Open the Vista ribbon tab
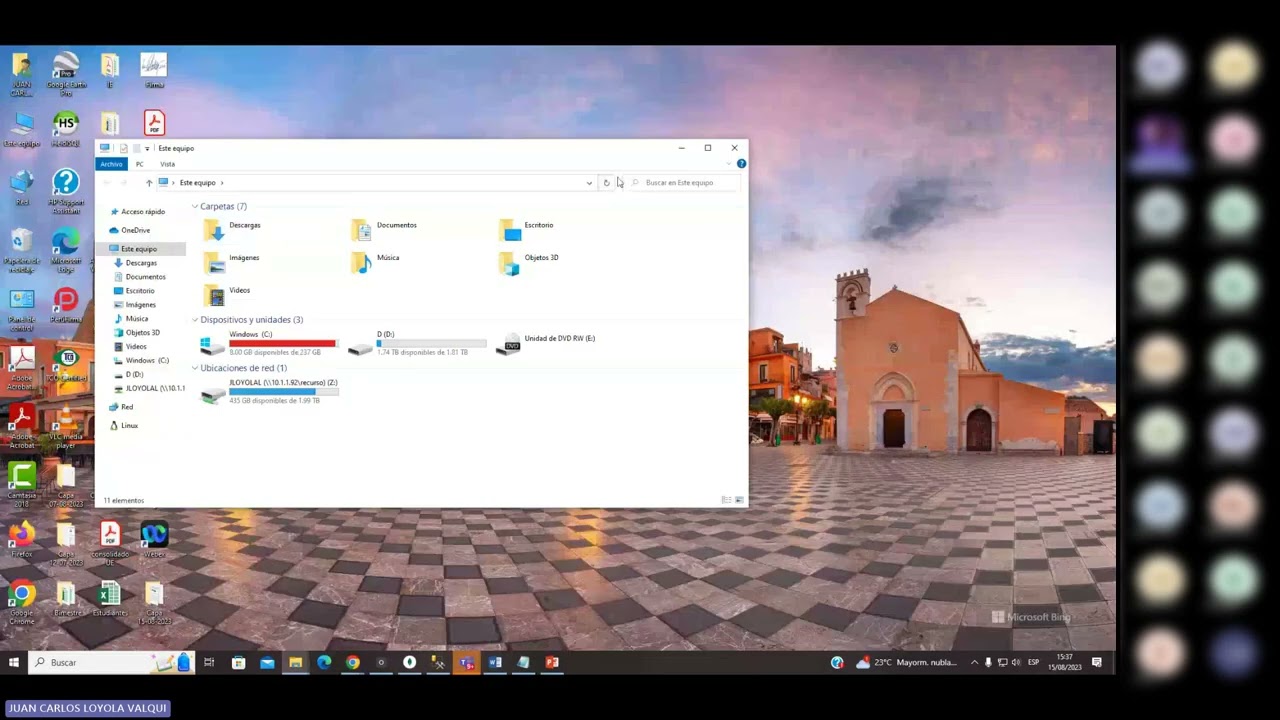This screenshot has width=1280, height=720. click(167, 164)
